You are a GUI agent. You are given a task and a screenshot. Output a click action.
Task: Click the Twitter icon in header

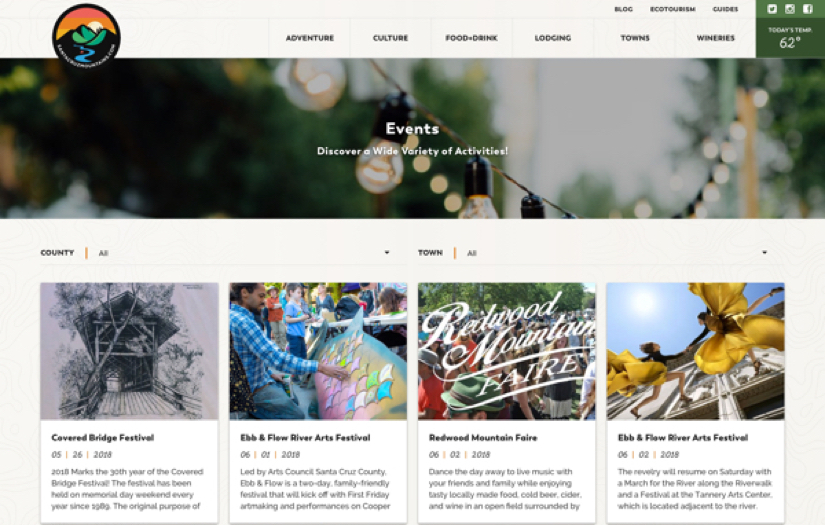click(x=772, y=9)
